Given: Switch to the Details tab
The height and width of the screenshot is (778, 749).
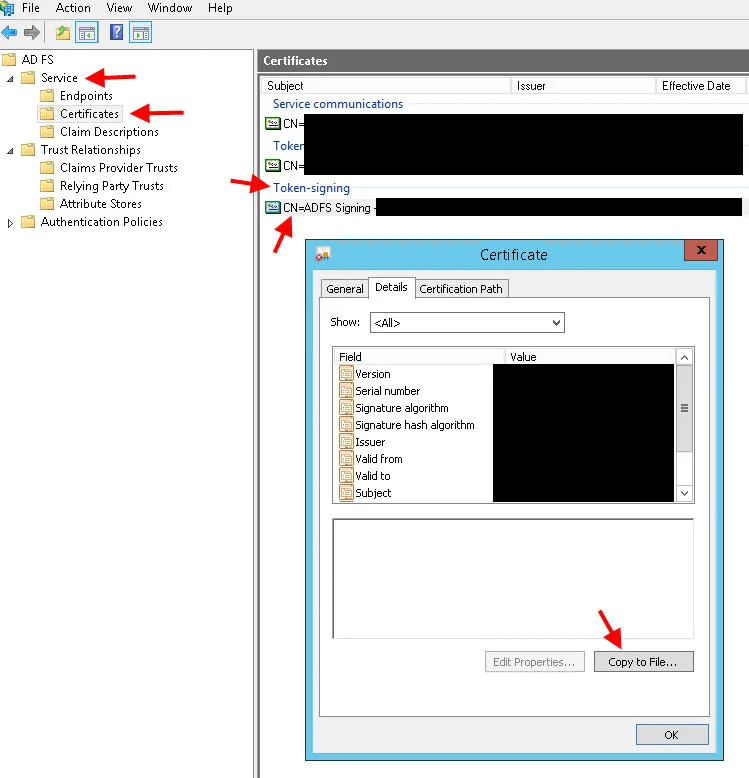Looking at the screenshot, I should [x=391, y=287].
